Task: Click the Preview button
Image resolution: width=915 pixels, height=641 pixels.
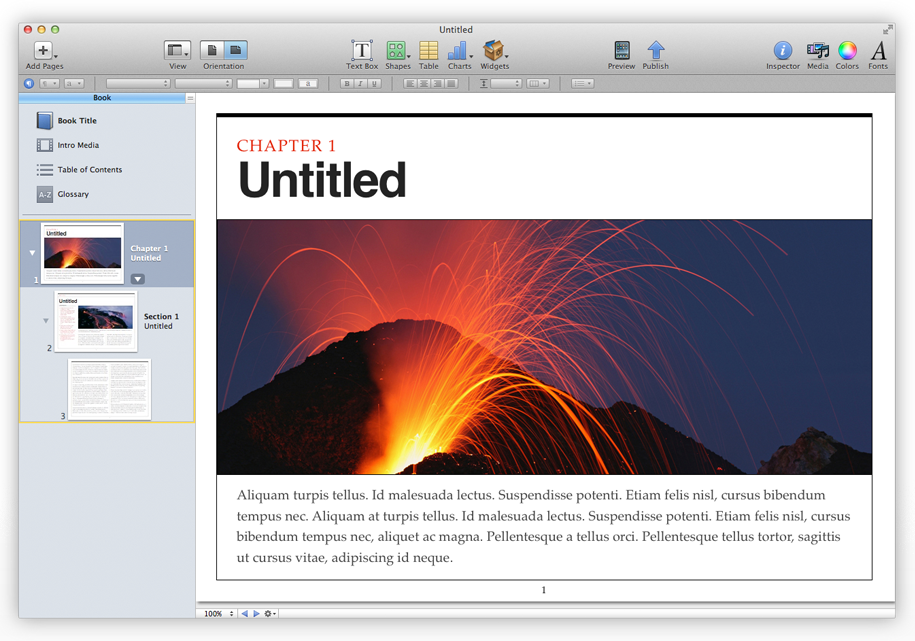Action: [621, 50]
